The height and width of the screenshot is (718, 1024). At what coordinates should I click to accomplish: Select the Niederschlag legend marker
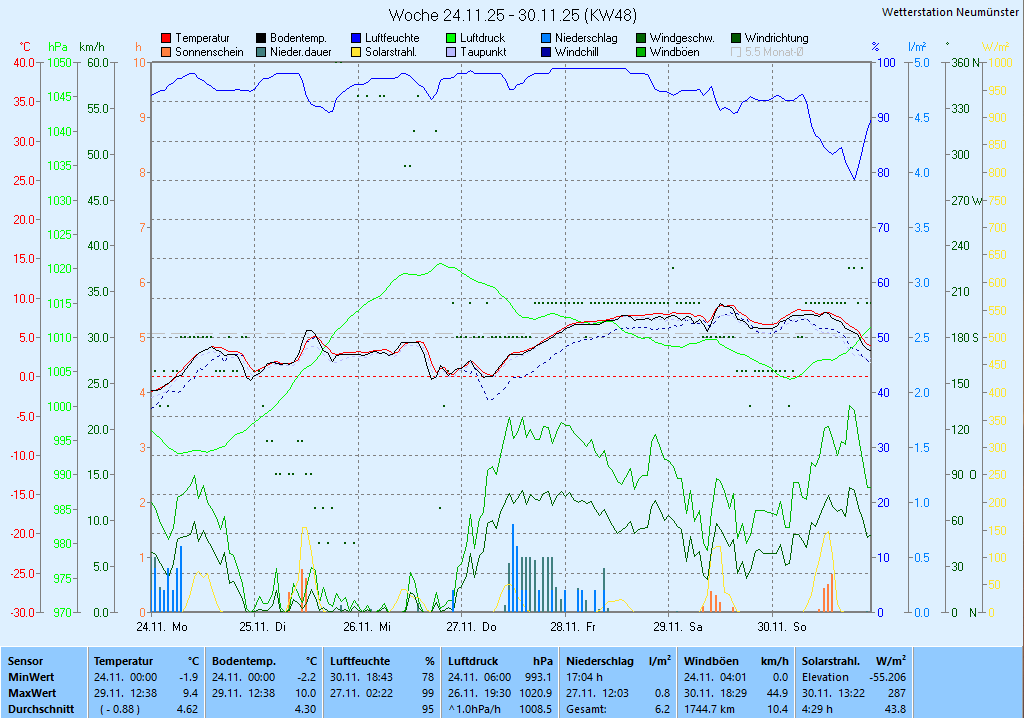pos(546,38)
